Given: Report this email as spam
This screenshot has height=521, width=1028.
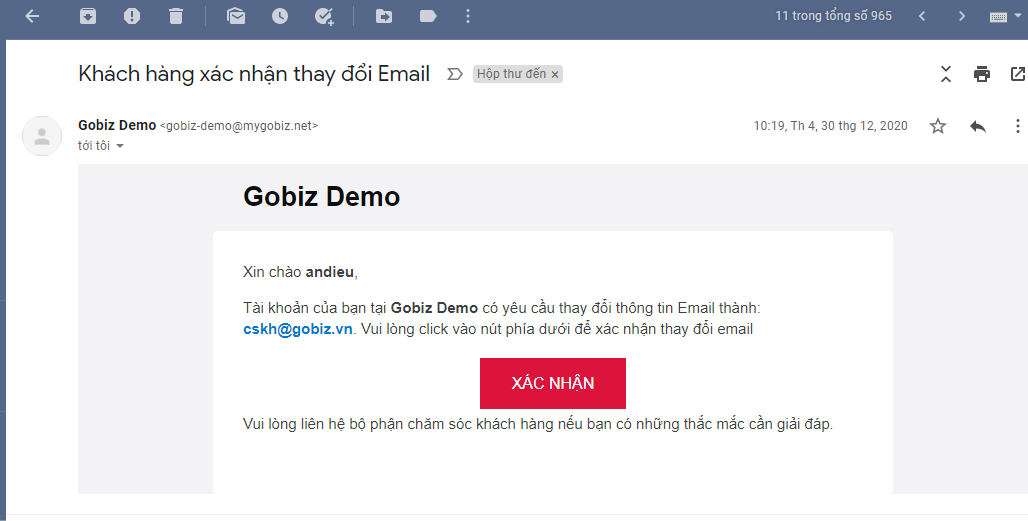Looking at the screenshot, I should 132,16.
